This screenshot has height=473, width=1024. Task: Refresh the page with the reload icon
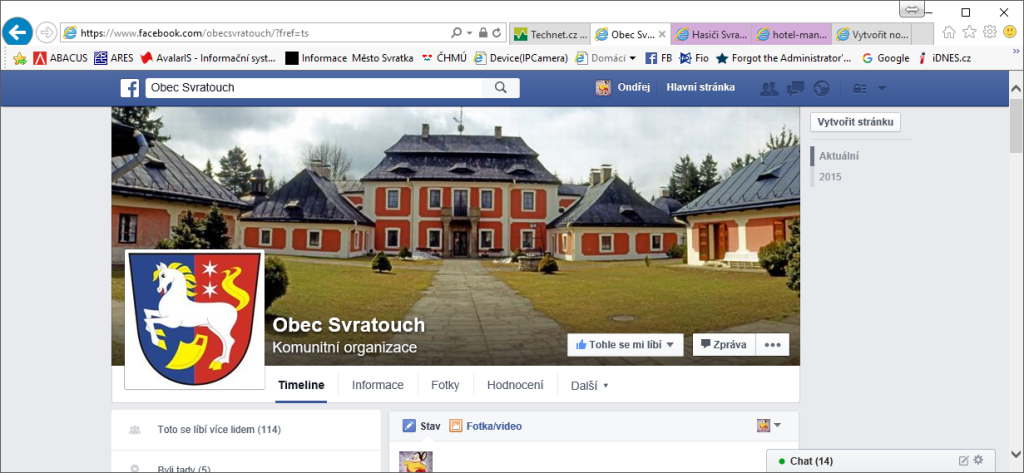[x=497, y=33]
